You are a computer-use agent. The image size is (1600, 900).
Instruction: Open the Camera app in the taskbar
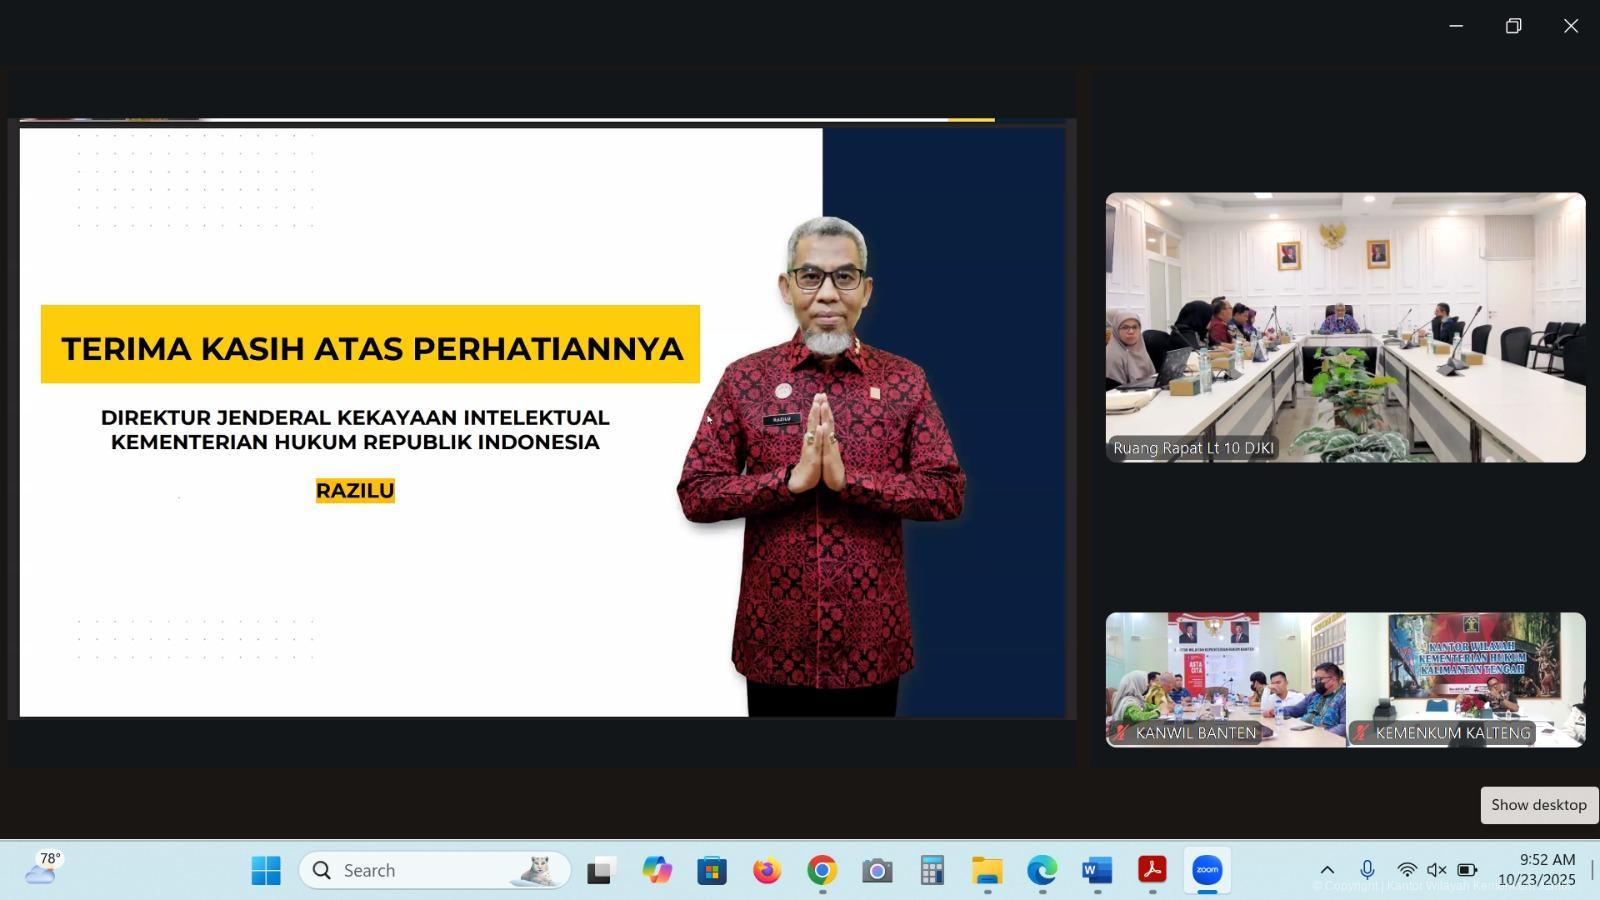877,870
